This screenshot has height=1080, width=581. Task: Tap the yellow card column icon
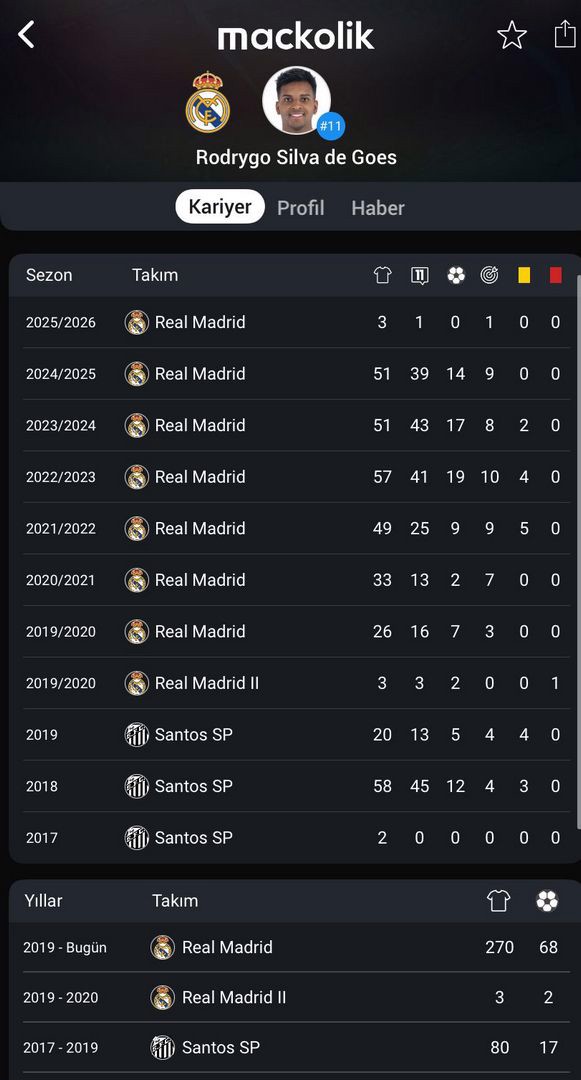[x=524, y=275]
